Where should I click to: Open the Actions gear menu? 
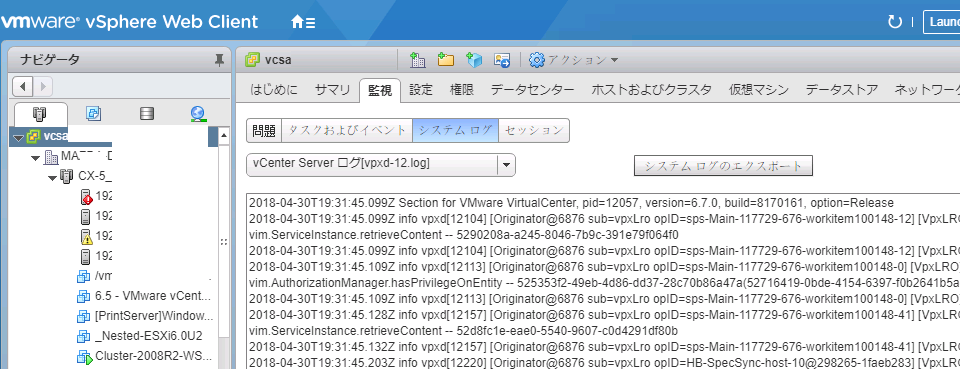(x=573, y=60)
